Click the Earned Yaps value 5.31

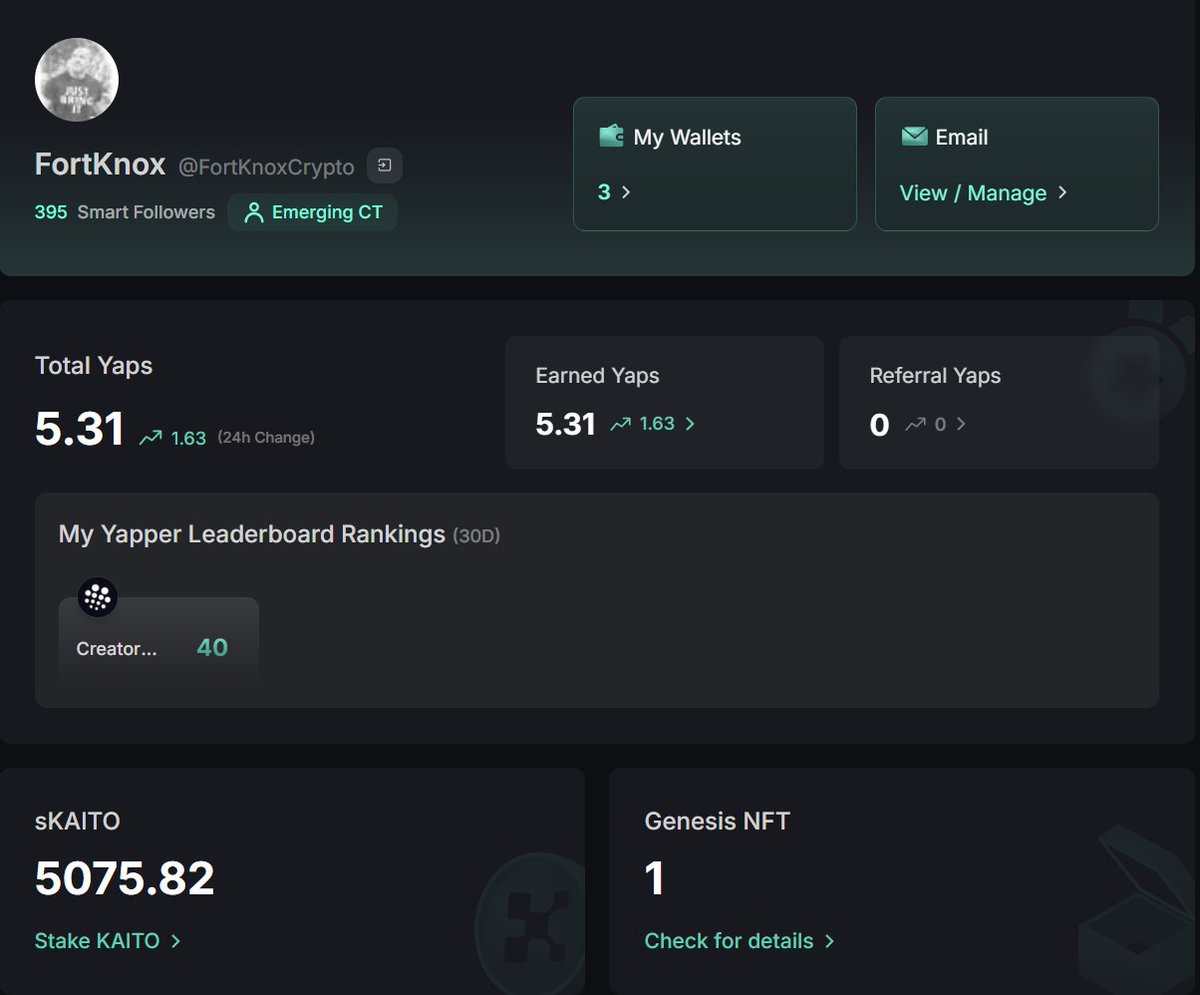coord(566,425)
